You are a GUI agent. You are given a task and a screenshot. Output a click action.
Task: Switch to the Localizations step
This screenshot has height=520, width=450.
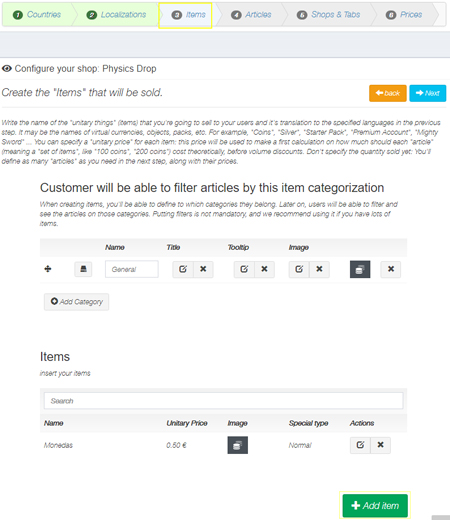[x=116, y=15]
